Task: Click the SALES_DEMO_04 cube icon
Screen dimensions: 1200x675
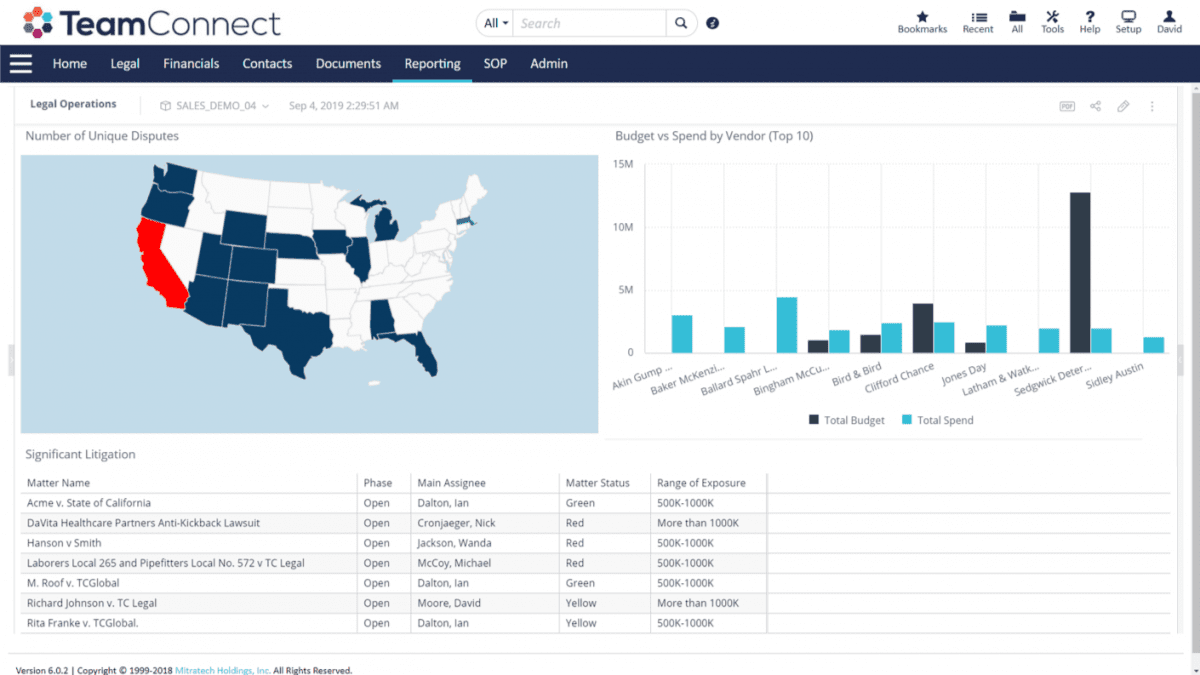Action: point(165,105)
